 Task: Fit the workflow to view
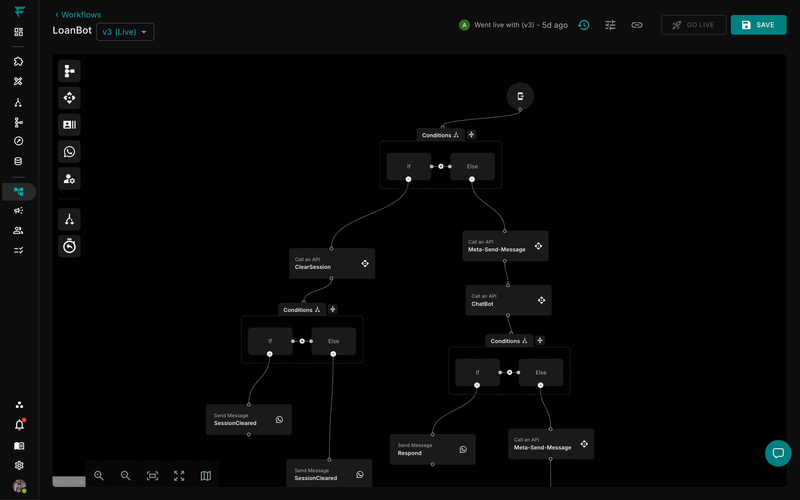coord(152,476)
